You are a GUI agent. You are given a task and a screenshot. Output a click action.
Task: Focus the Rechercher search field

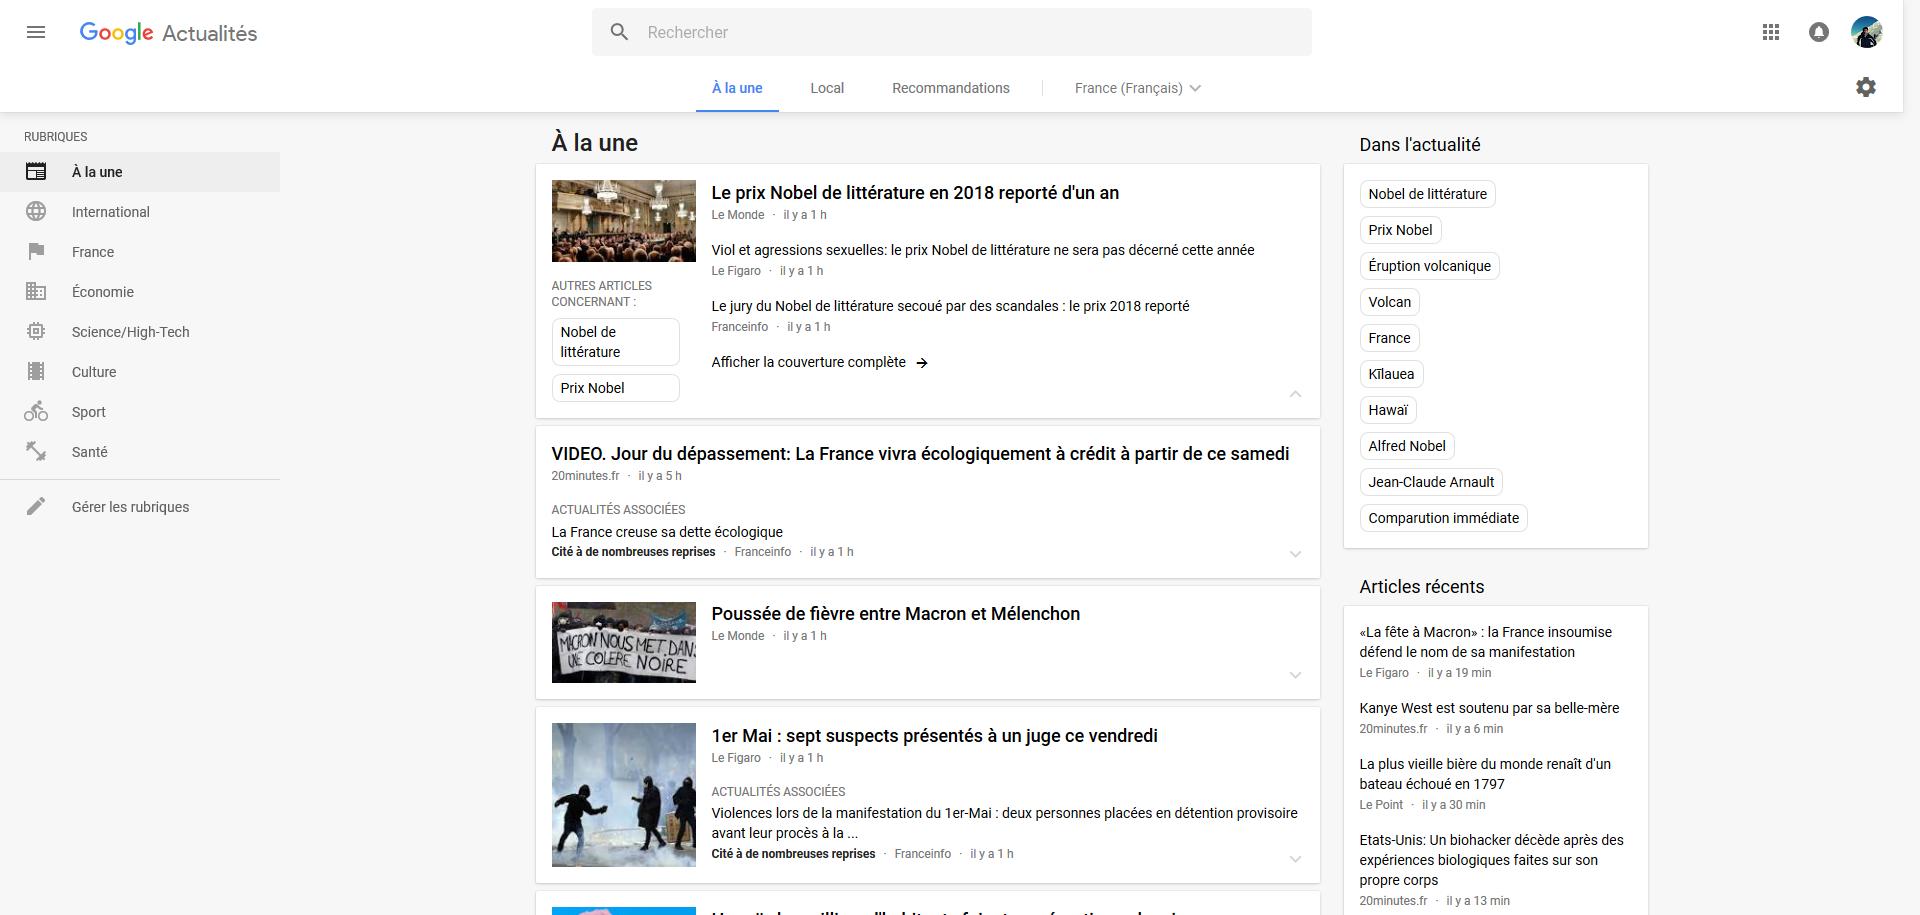pos(951,32)
